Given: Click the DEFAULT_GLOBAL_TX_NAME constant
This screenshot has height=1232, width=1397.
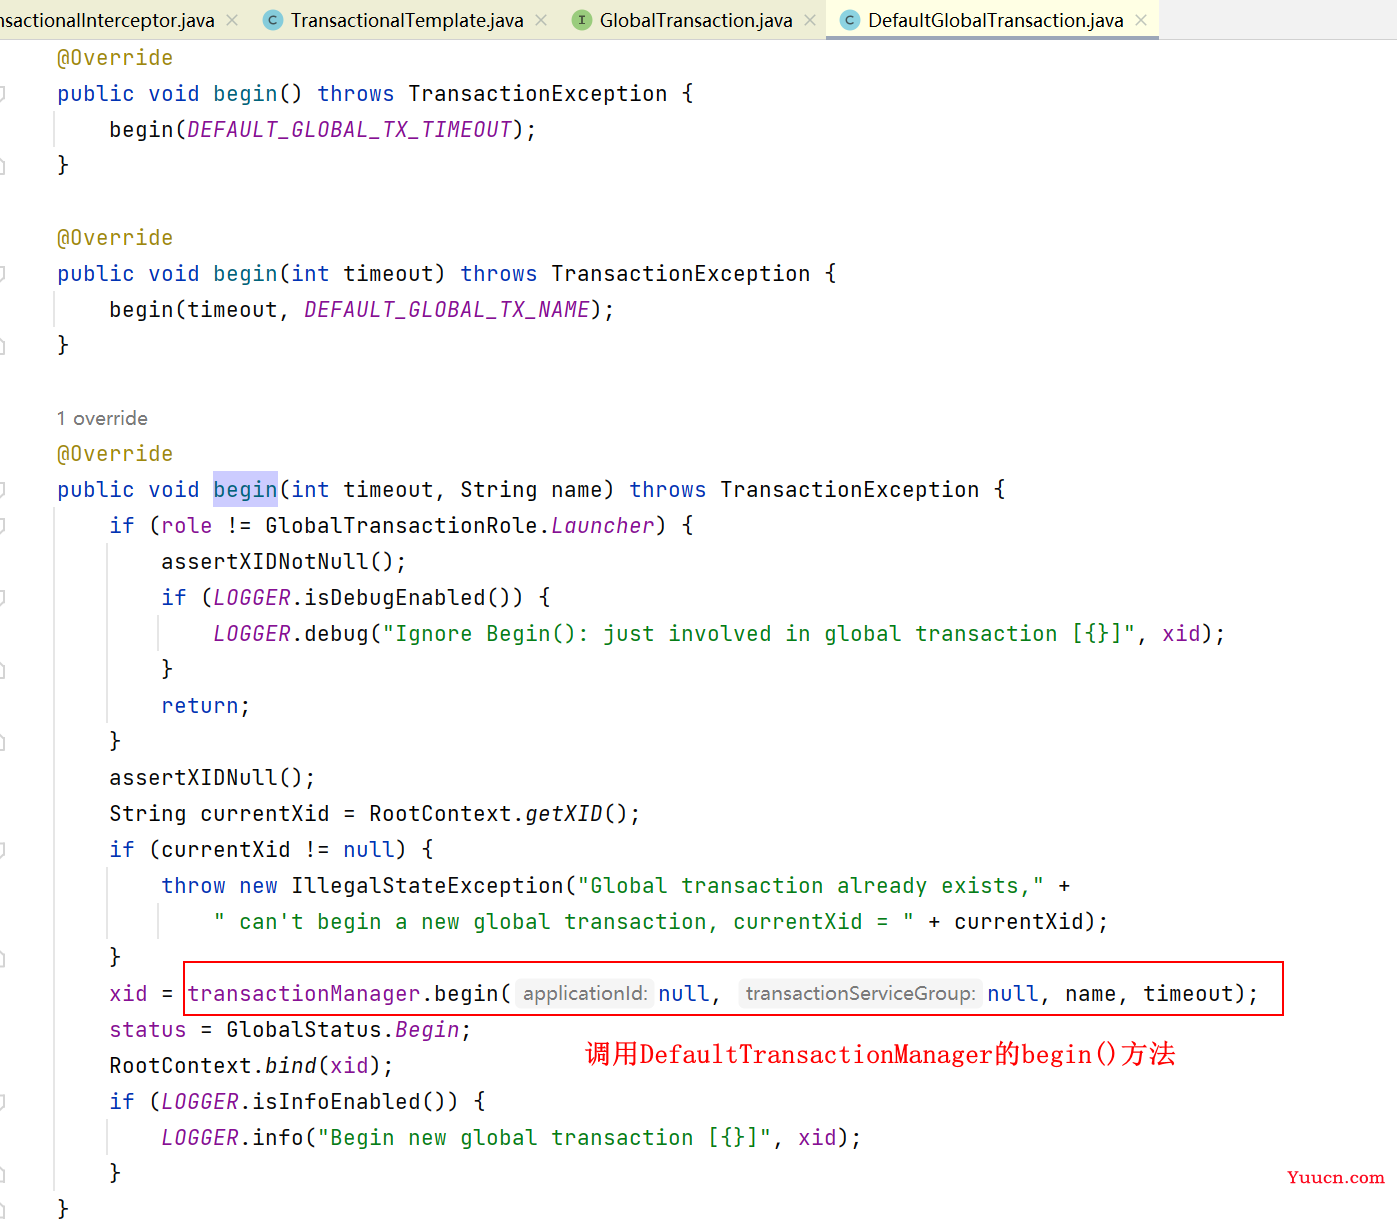Looking at the screenshot, I should (447, 310).
